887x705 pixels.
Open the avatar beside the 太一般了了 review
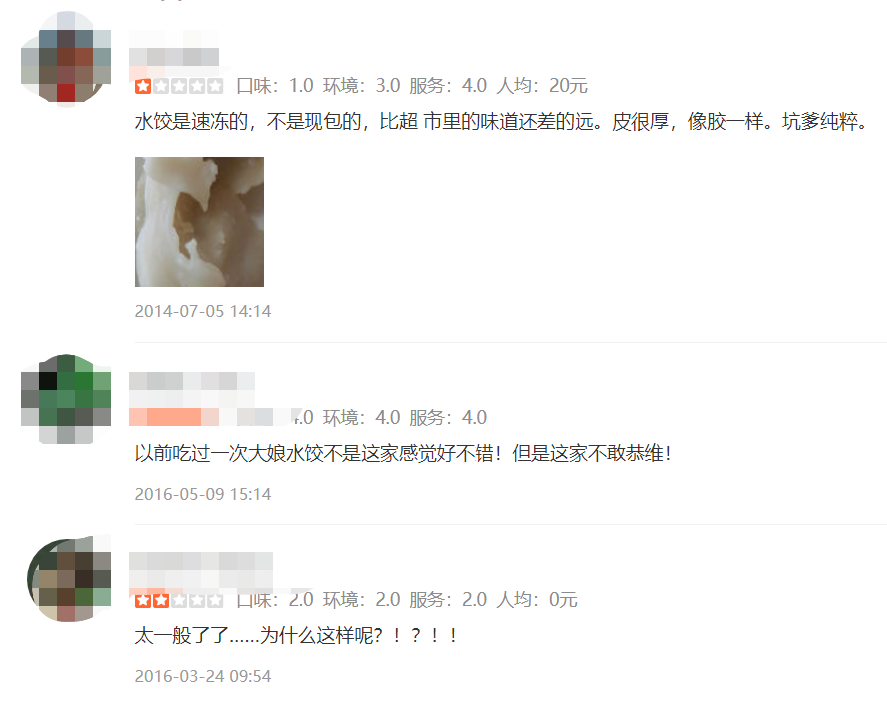pos(68,579)
